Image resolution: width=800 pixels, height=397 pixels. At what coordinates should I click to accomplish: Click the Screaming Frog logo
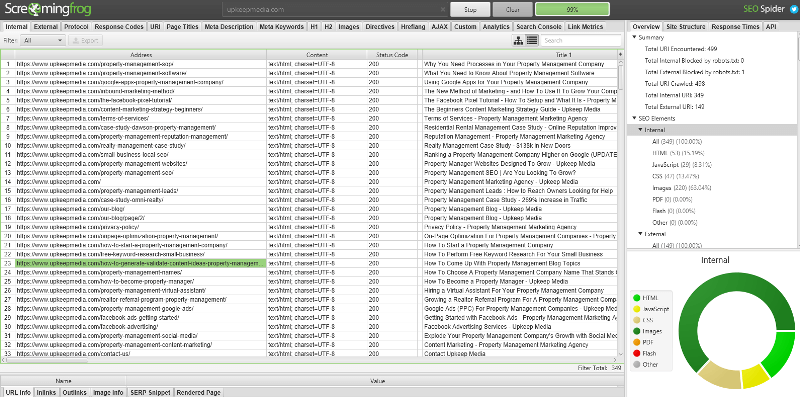48,9
